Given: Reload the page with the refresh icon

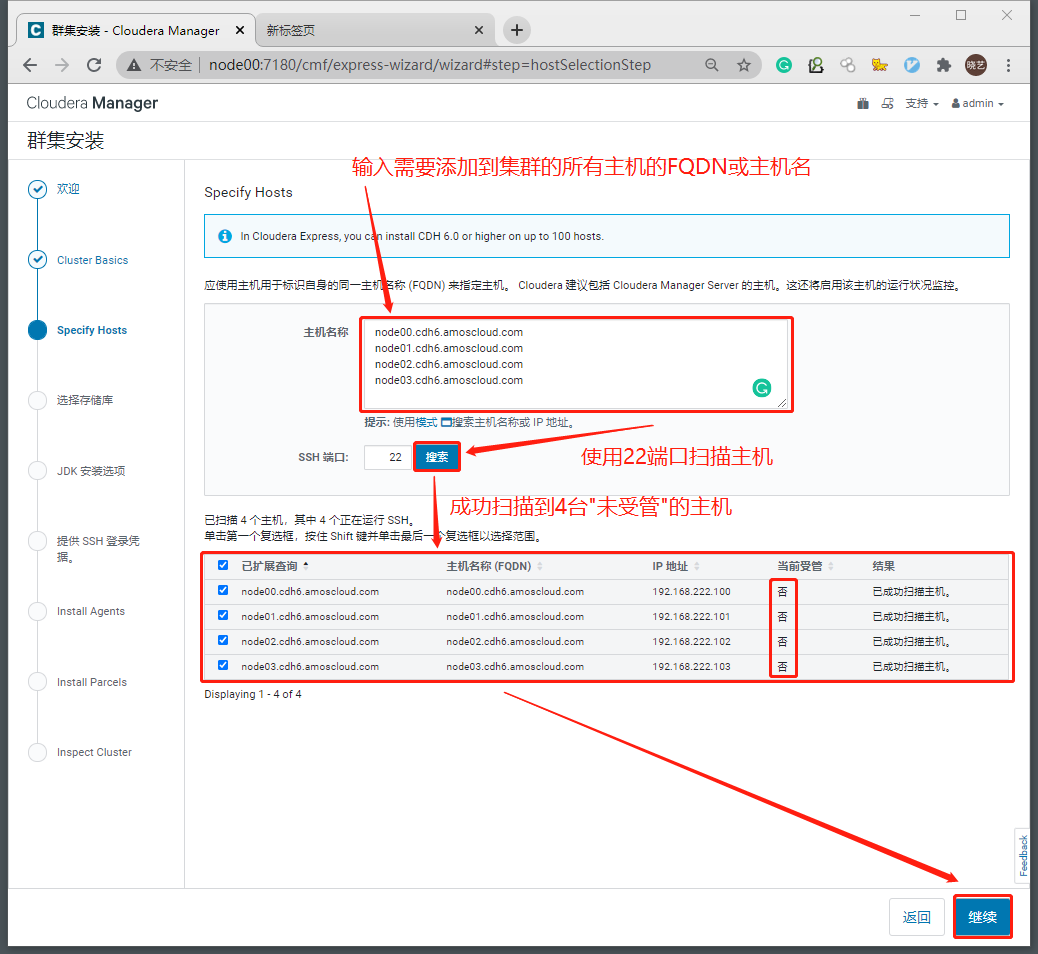Looking at the screenshot, I should (x=94, y=65).
